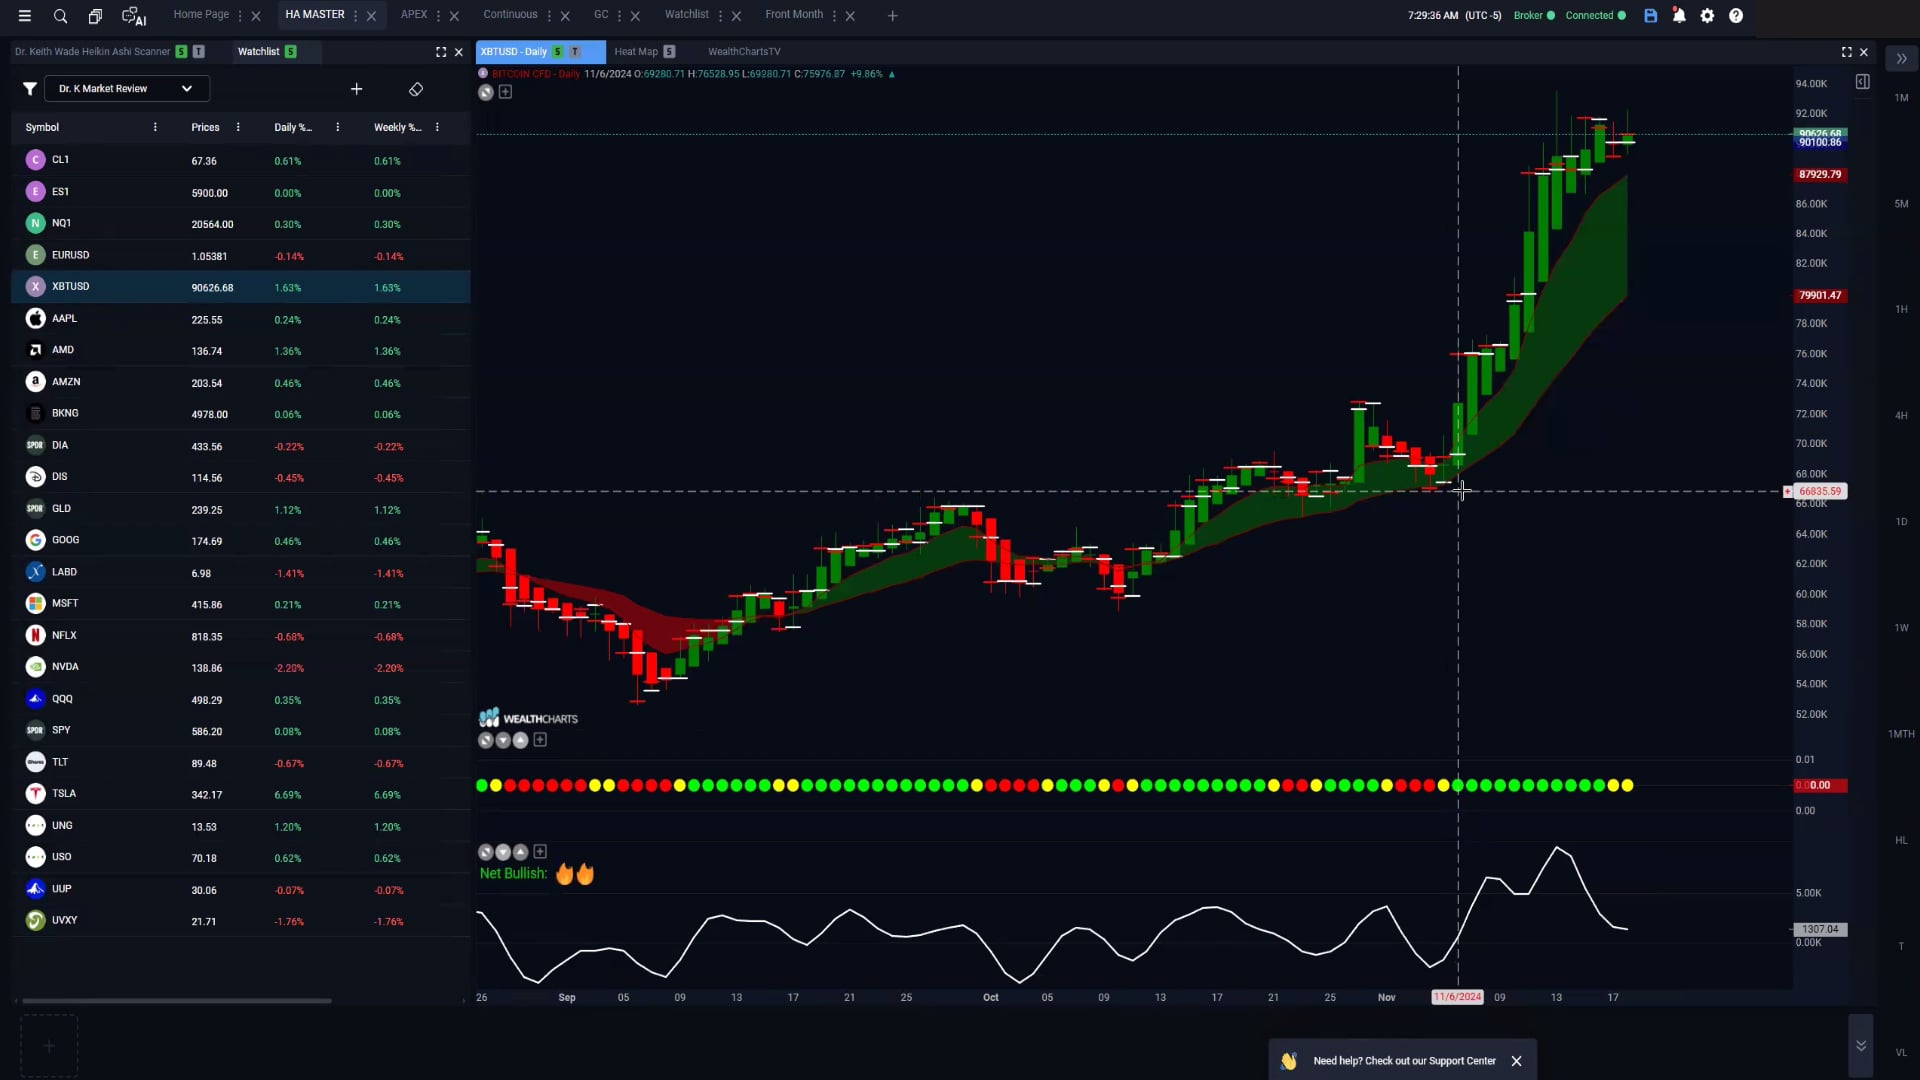The image size is (1920, 1080).
Task: Open the notifications bell
Action: click(x=1679, y=16)
